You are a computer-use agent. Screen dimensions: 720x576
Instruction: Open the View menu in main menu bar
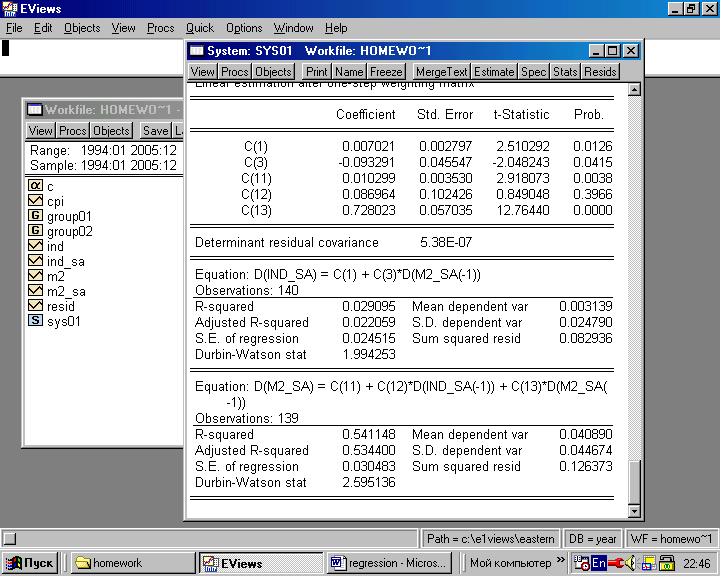123,28
